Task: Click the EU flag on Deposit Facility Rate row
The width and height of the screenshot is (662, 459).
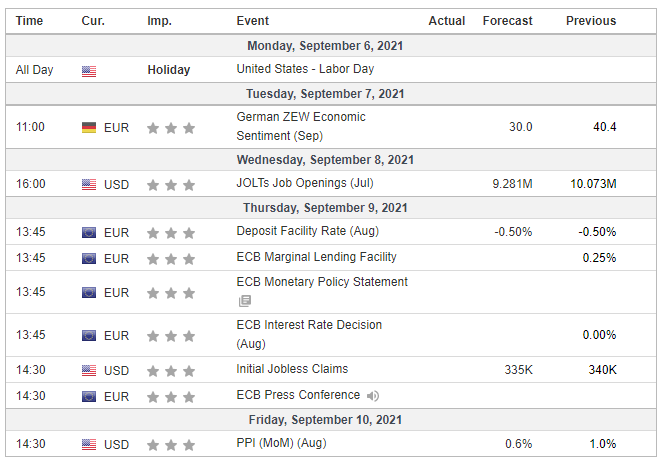Action: [89, 233]
